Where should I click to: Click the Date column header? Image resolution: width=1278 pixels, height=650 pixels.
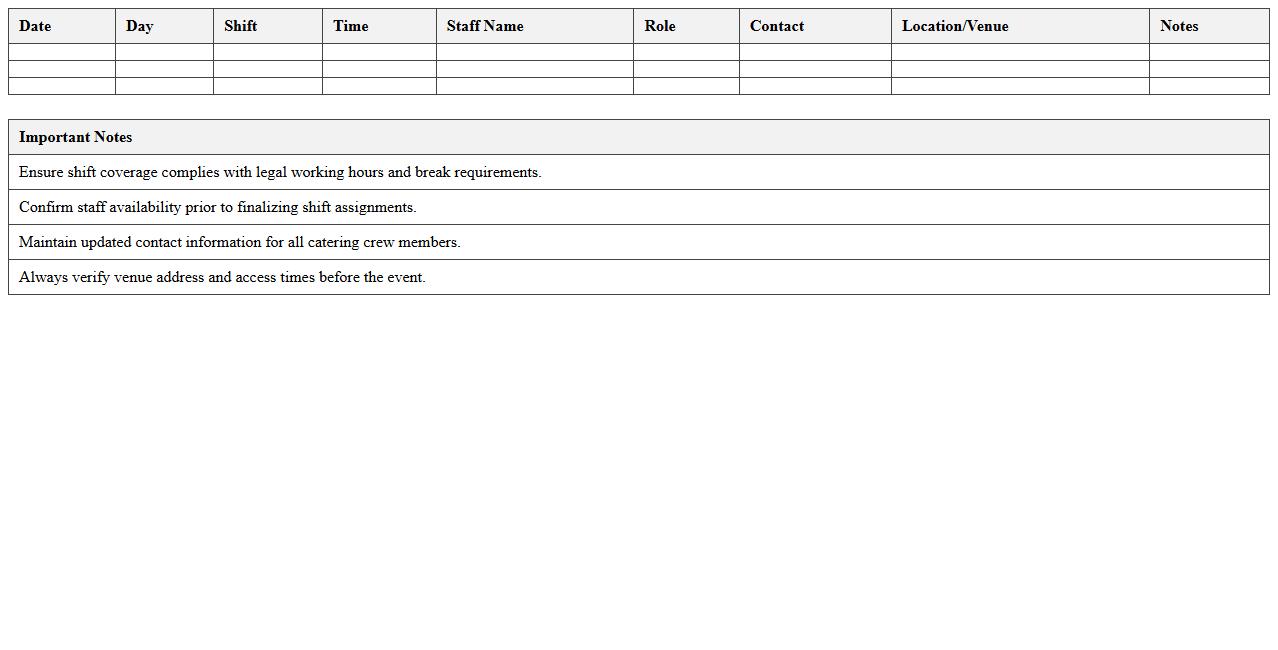(35, 26)
